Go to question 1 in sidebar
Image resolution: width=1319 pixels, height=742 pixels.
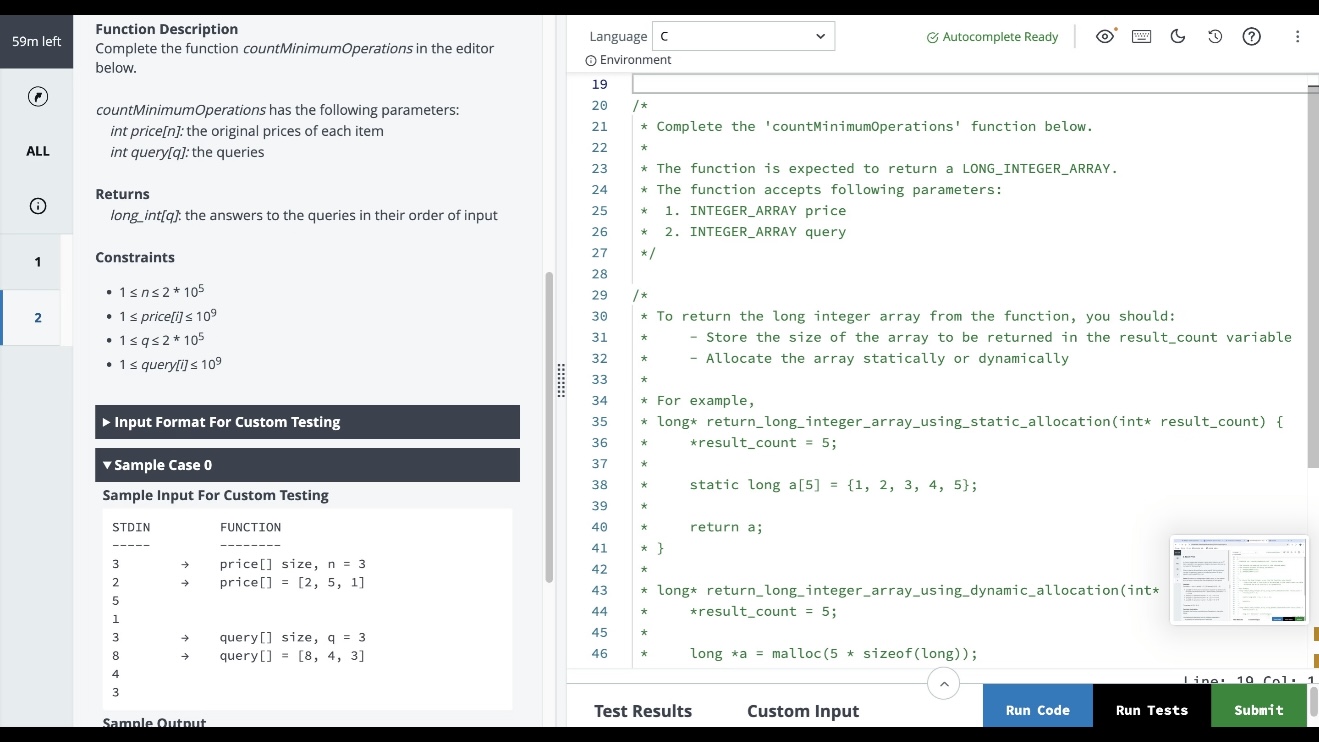pos(37,262)
